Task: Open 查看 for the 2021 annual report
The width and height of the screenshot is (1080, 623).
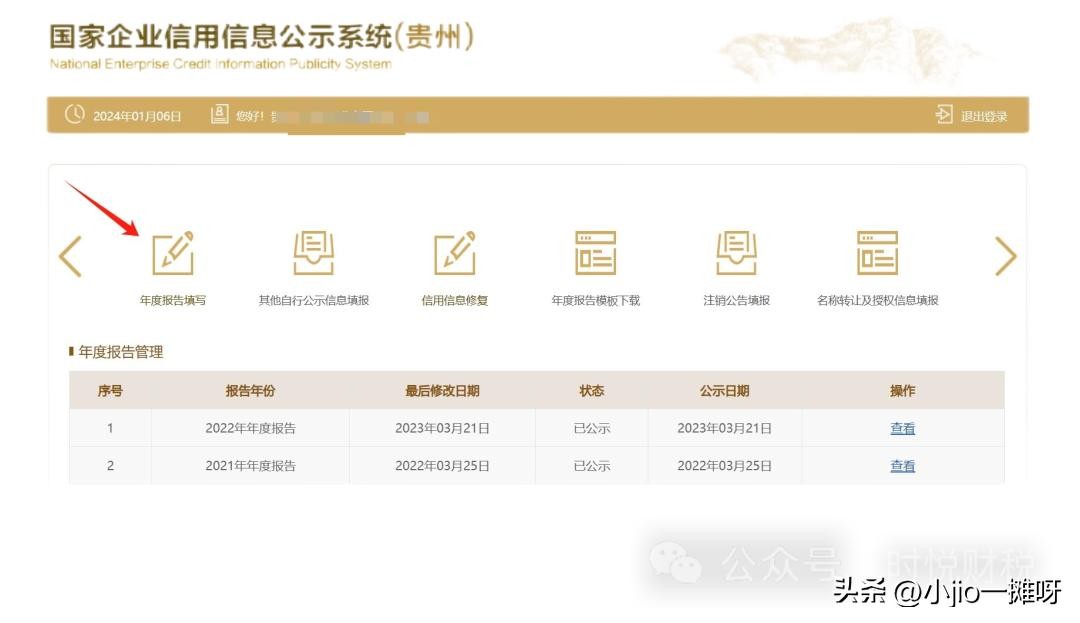Action: tap(902, 465)
